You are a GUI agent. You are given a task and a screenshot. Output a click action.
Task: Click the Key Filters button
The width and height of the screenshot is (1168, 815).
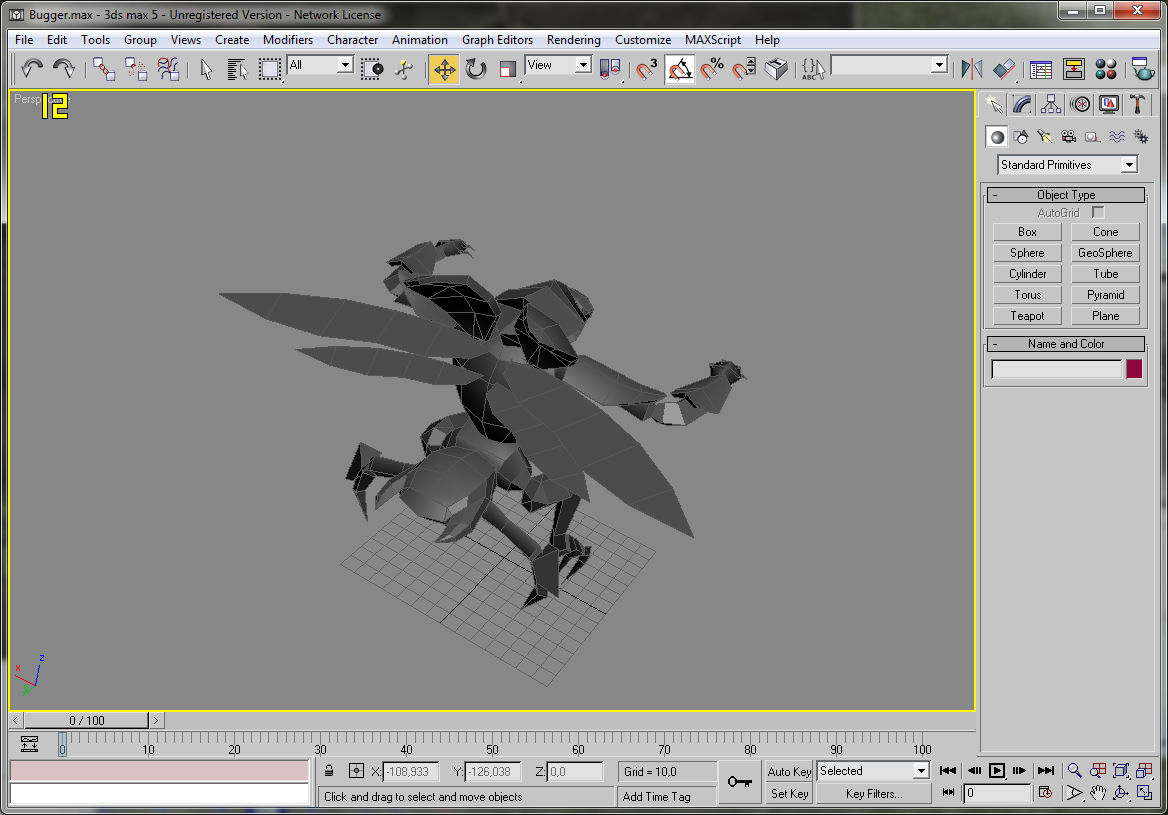point(874,794)
